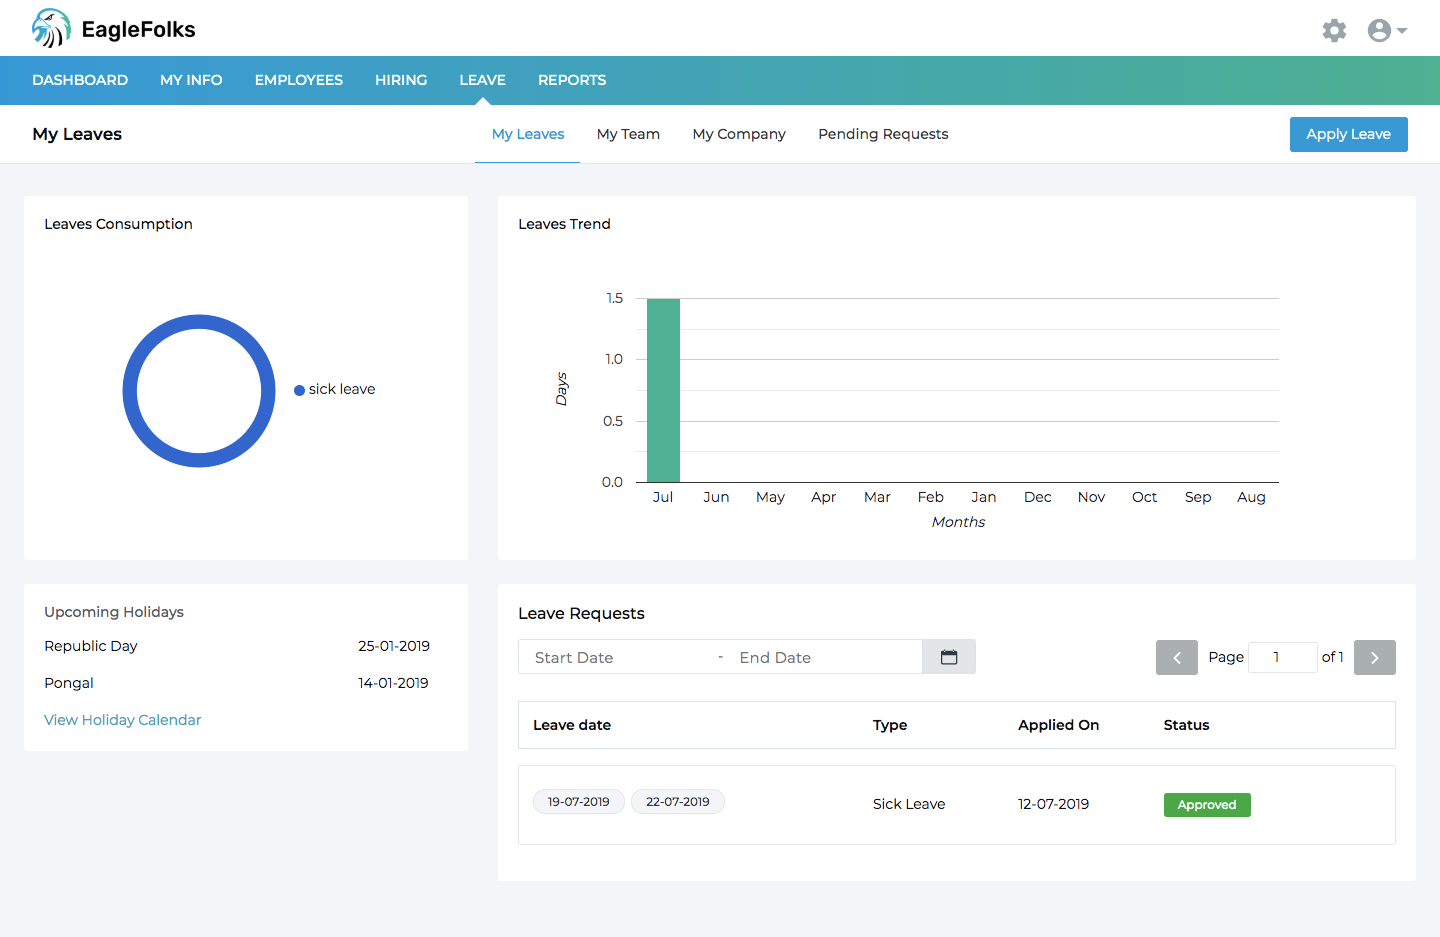Click the Type column header
This screenshot has width=1440, height=937.
pyautogui.click(x=890, y=725)
